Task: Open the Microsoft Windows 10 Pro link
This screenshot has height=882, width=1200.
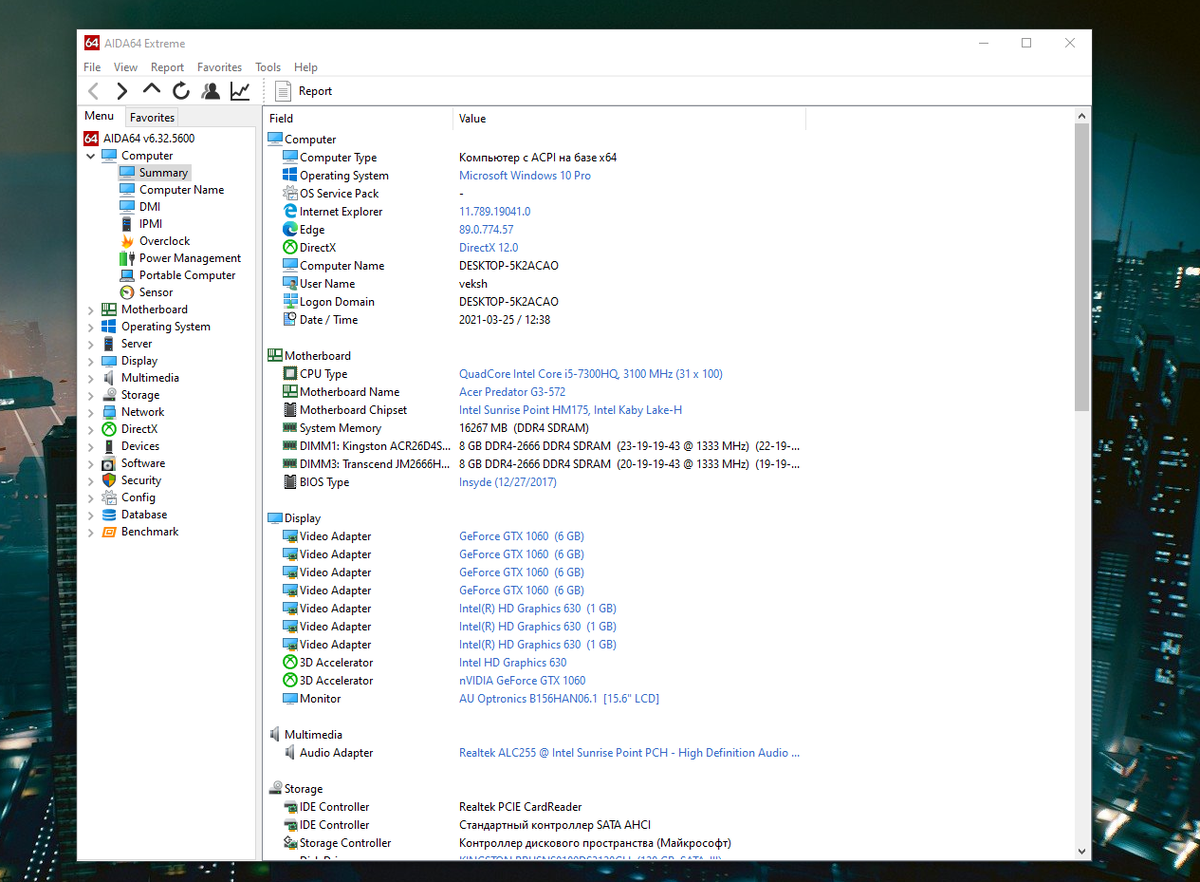Action: [525, 175]
